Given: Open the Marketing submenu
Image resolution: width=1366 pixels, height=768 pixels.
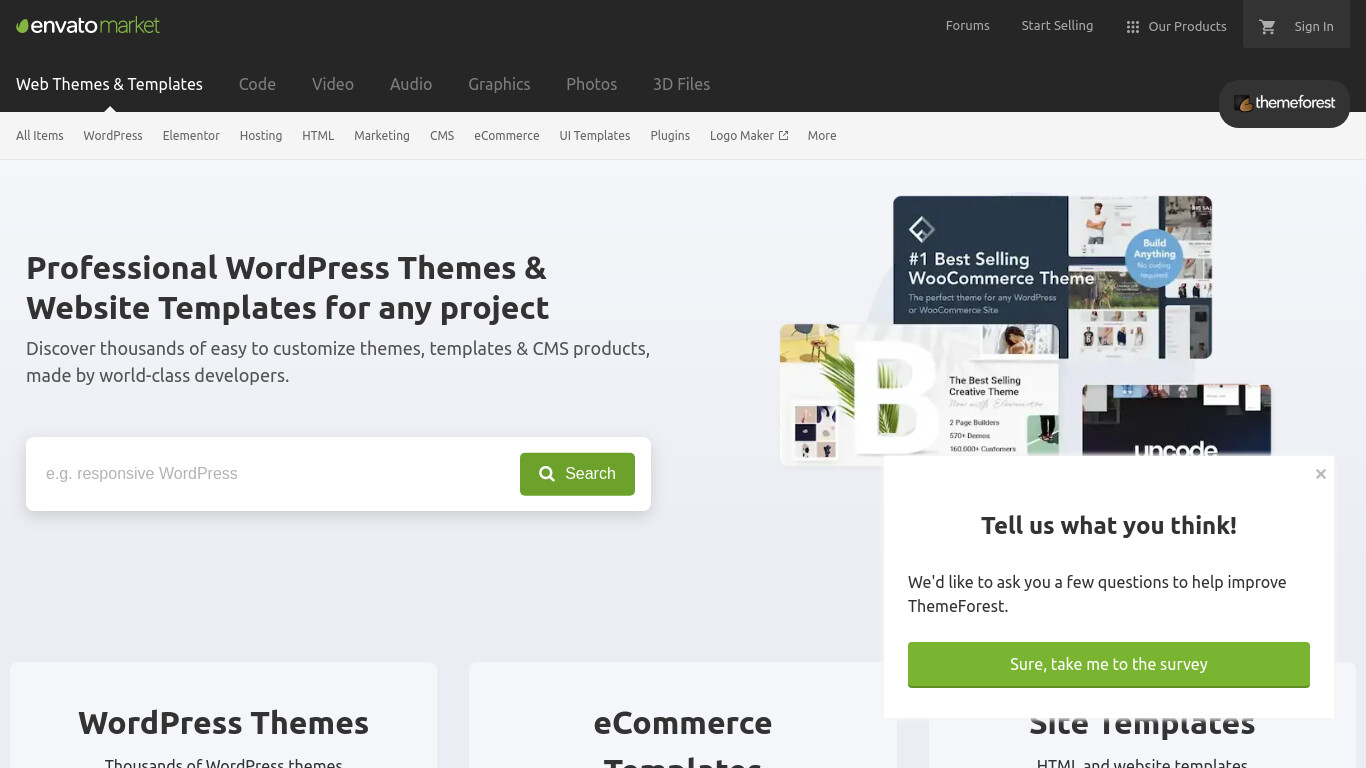Looking at the screenshot, I should (x=382, y=136).
